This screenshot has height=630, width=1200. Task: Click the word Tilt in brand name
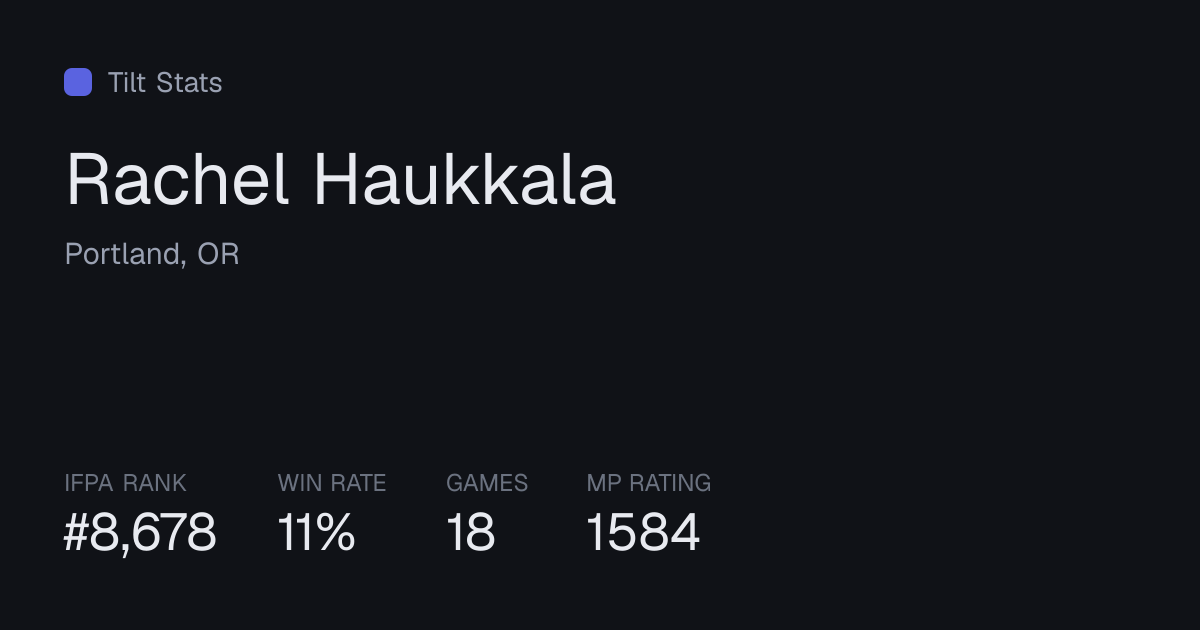127,82
